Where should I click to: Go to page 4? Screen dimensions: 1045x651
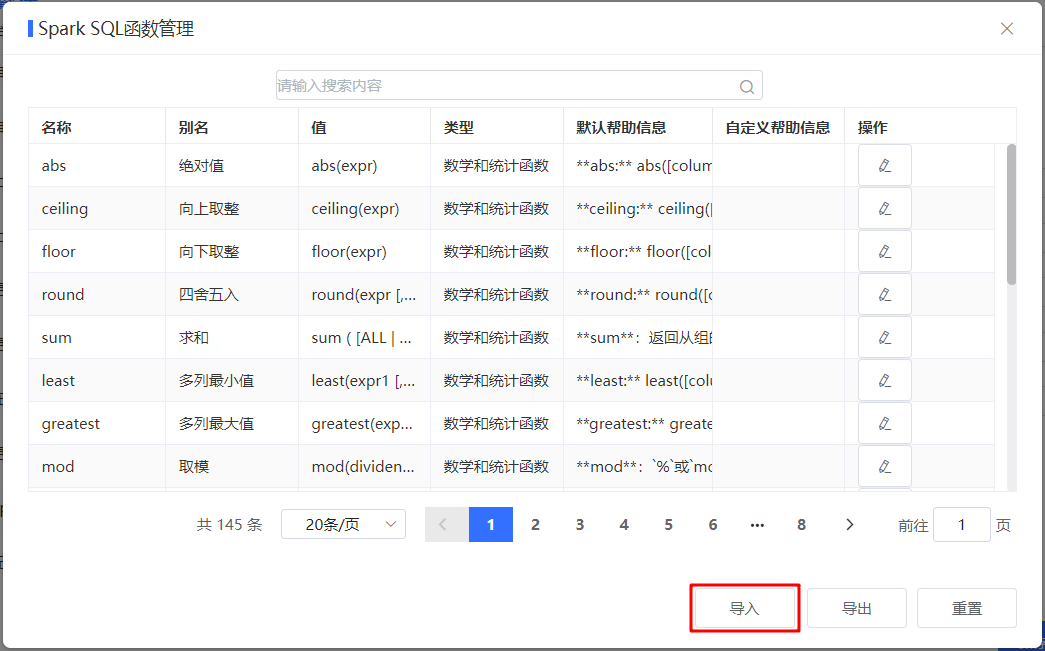pyautogui.click(x=624, y=524)
